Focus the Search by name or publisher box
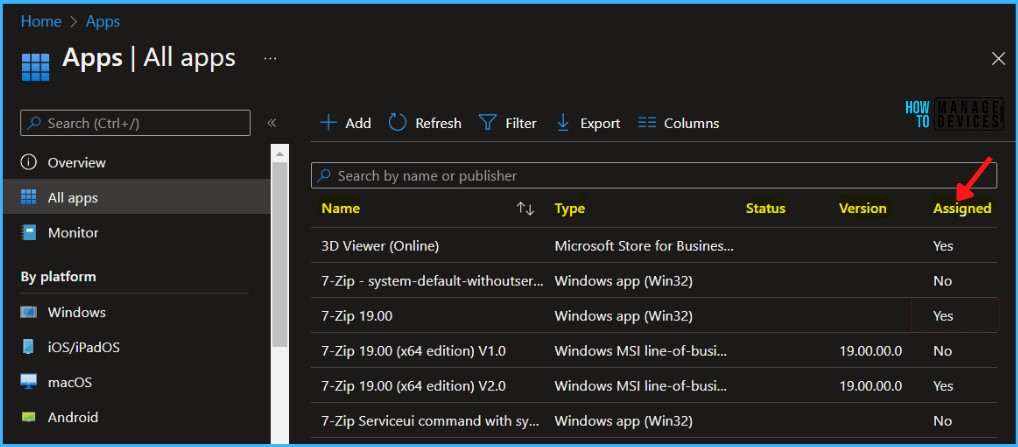The width and height of the screenshot is (1018, 447). (x=654, y=175)
